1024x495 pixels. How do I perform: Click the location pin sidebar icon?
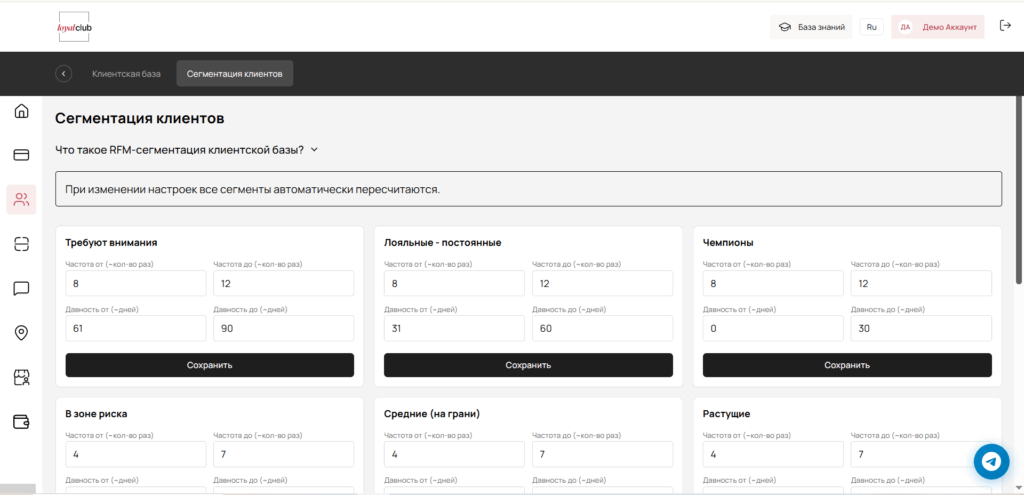[x=21, y=333]
